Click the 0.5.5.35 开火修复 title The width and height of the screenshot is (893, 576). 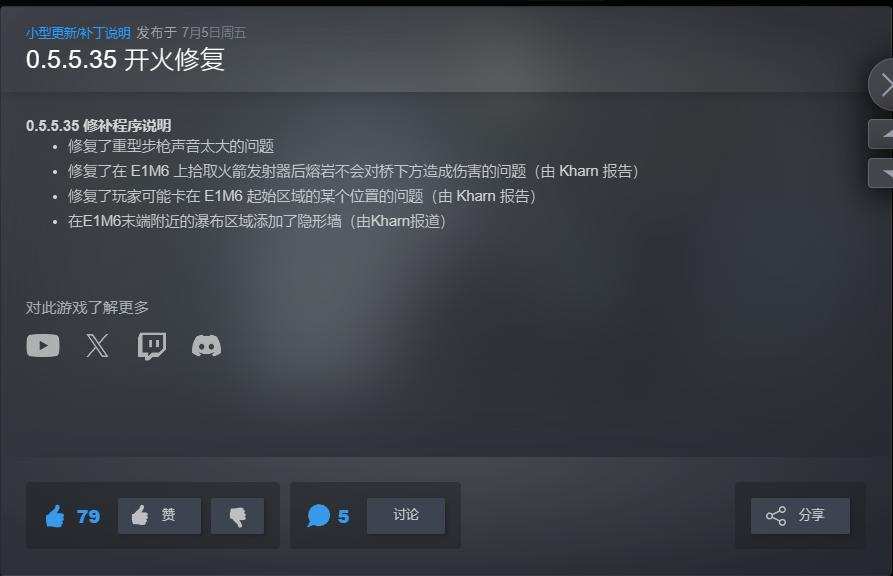click(x=125, y=60)
